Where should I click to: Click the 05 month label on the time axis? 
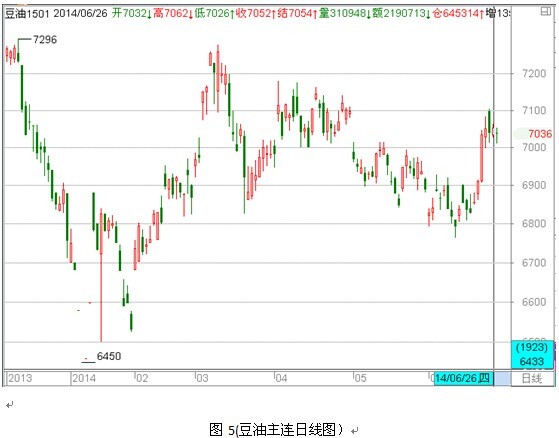(x=360, y=378)
